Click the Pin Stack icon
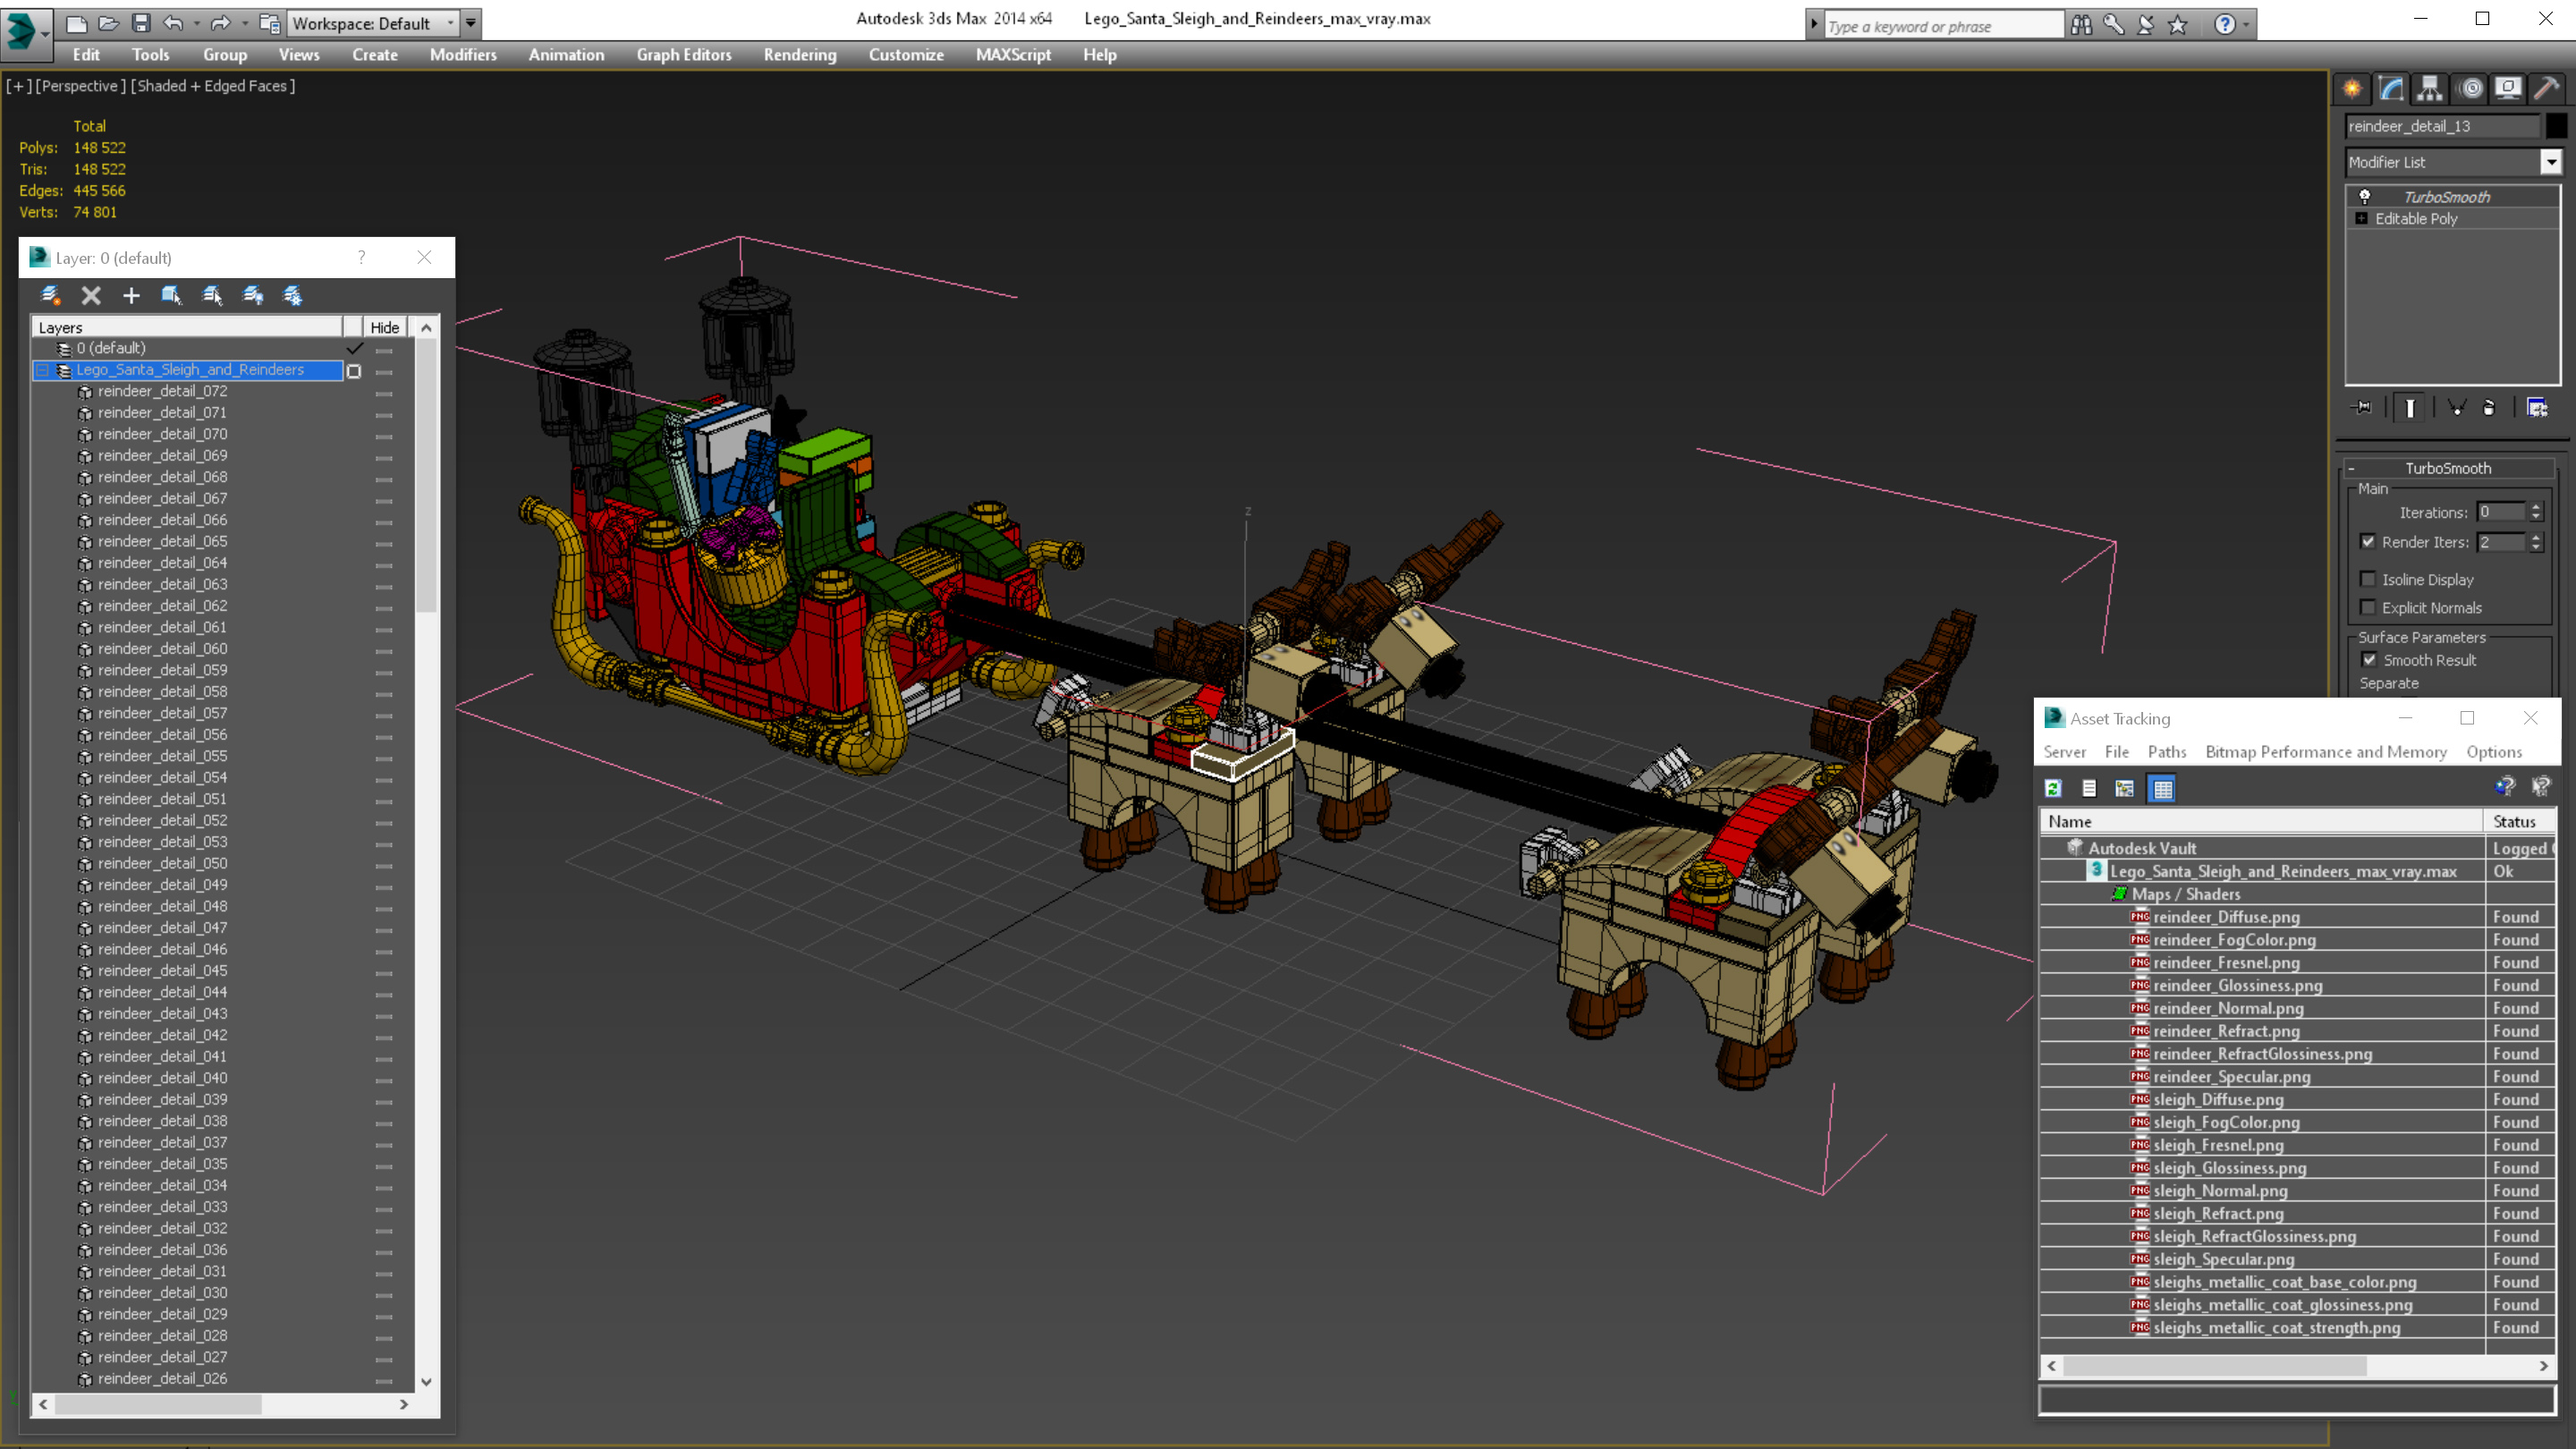 [2362, 407]
